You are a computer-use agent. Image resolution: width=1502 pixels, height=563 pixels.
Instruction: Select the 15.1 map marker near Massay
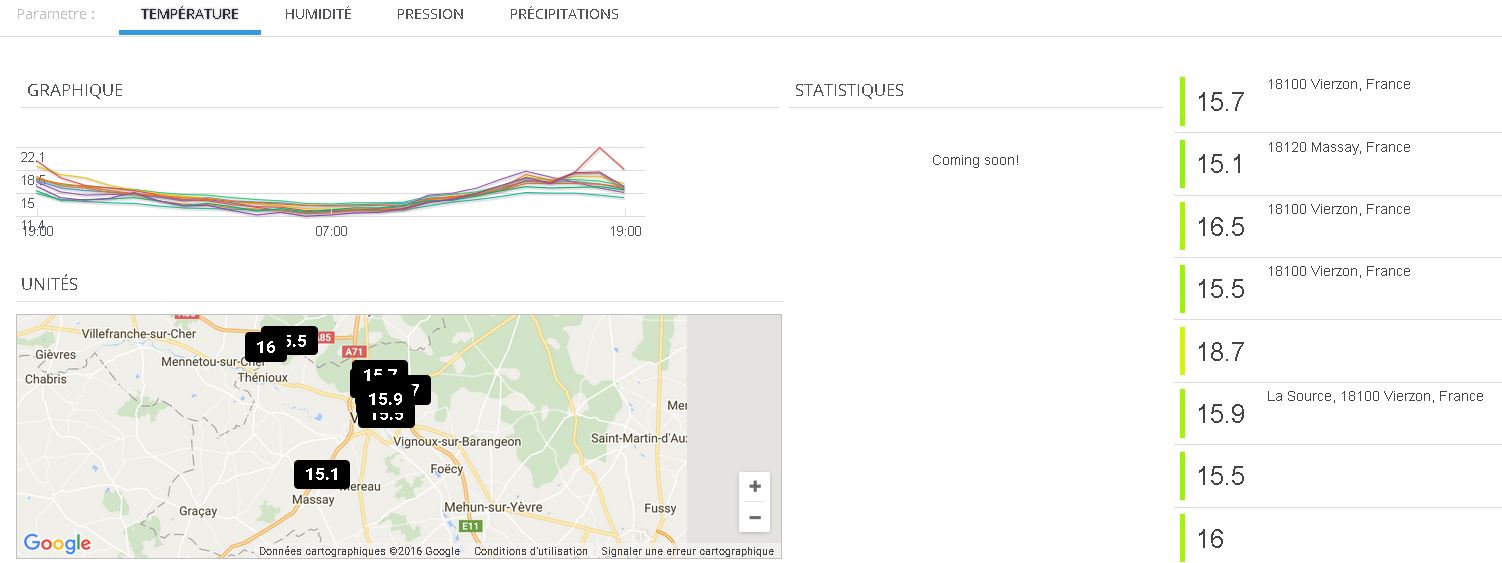[x=321, y=475]
